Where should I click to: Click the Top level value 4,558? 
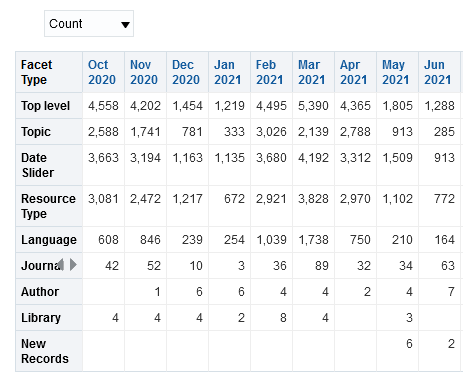click(103, 106)
